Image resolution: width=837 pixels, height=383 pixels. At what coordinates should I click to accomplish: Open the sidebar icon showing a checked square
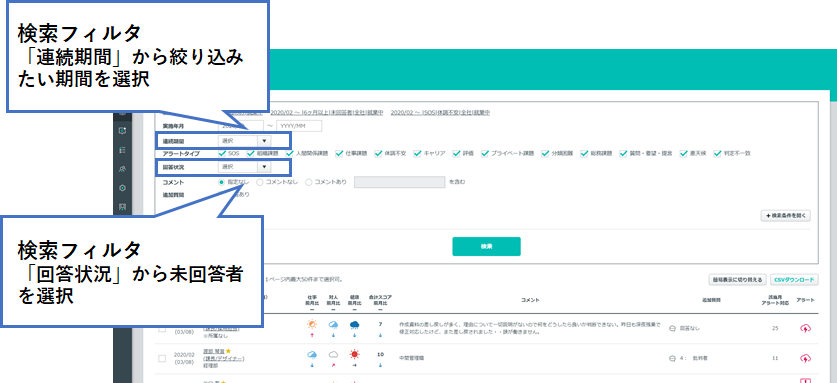point(122,130)
